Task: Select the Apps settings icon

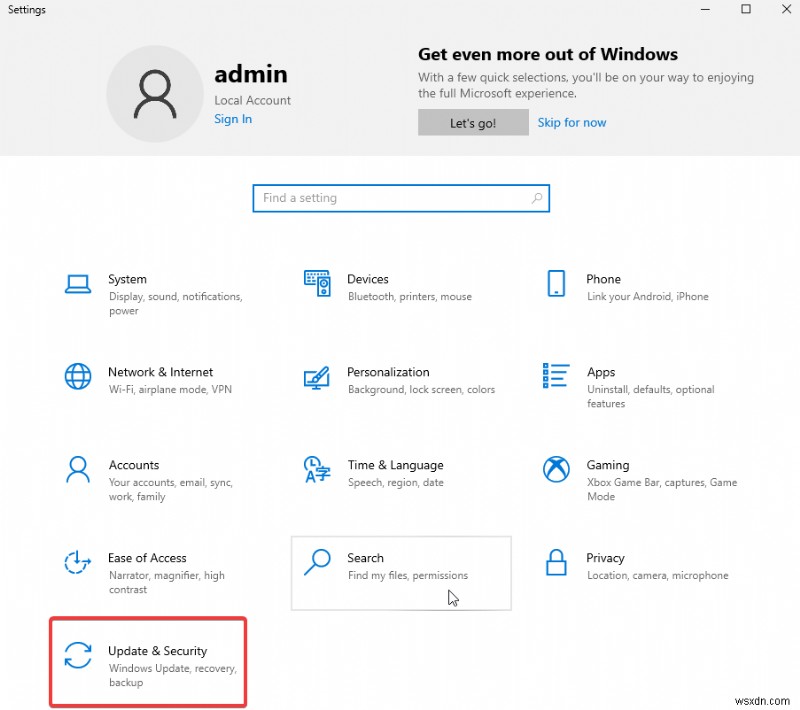Action: point(556,377)
